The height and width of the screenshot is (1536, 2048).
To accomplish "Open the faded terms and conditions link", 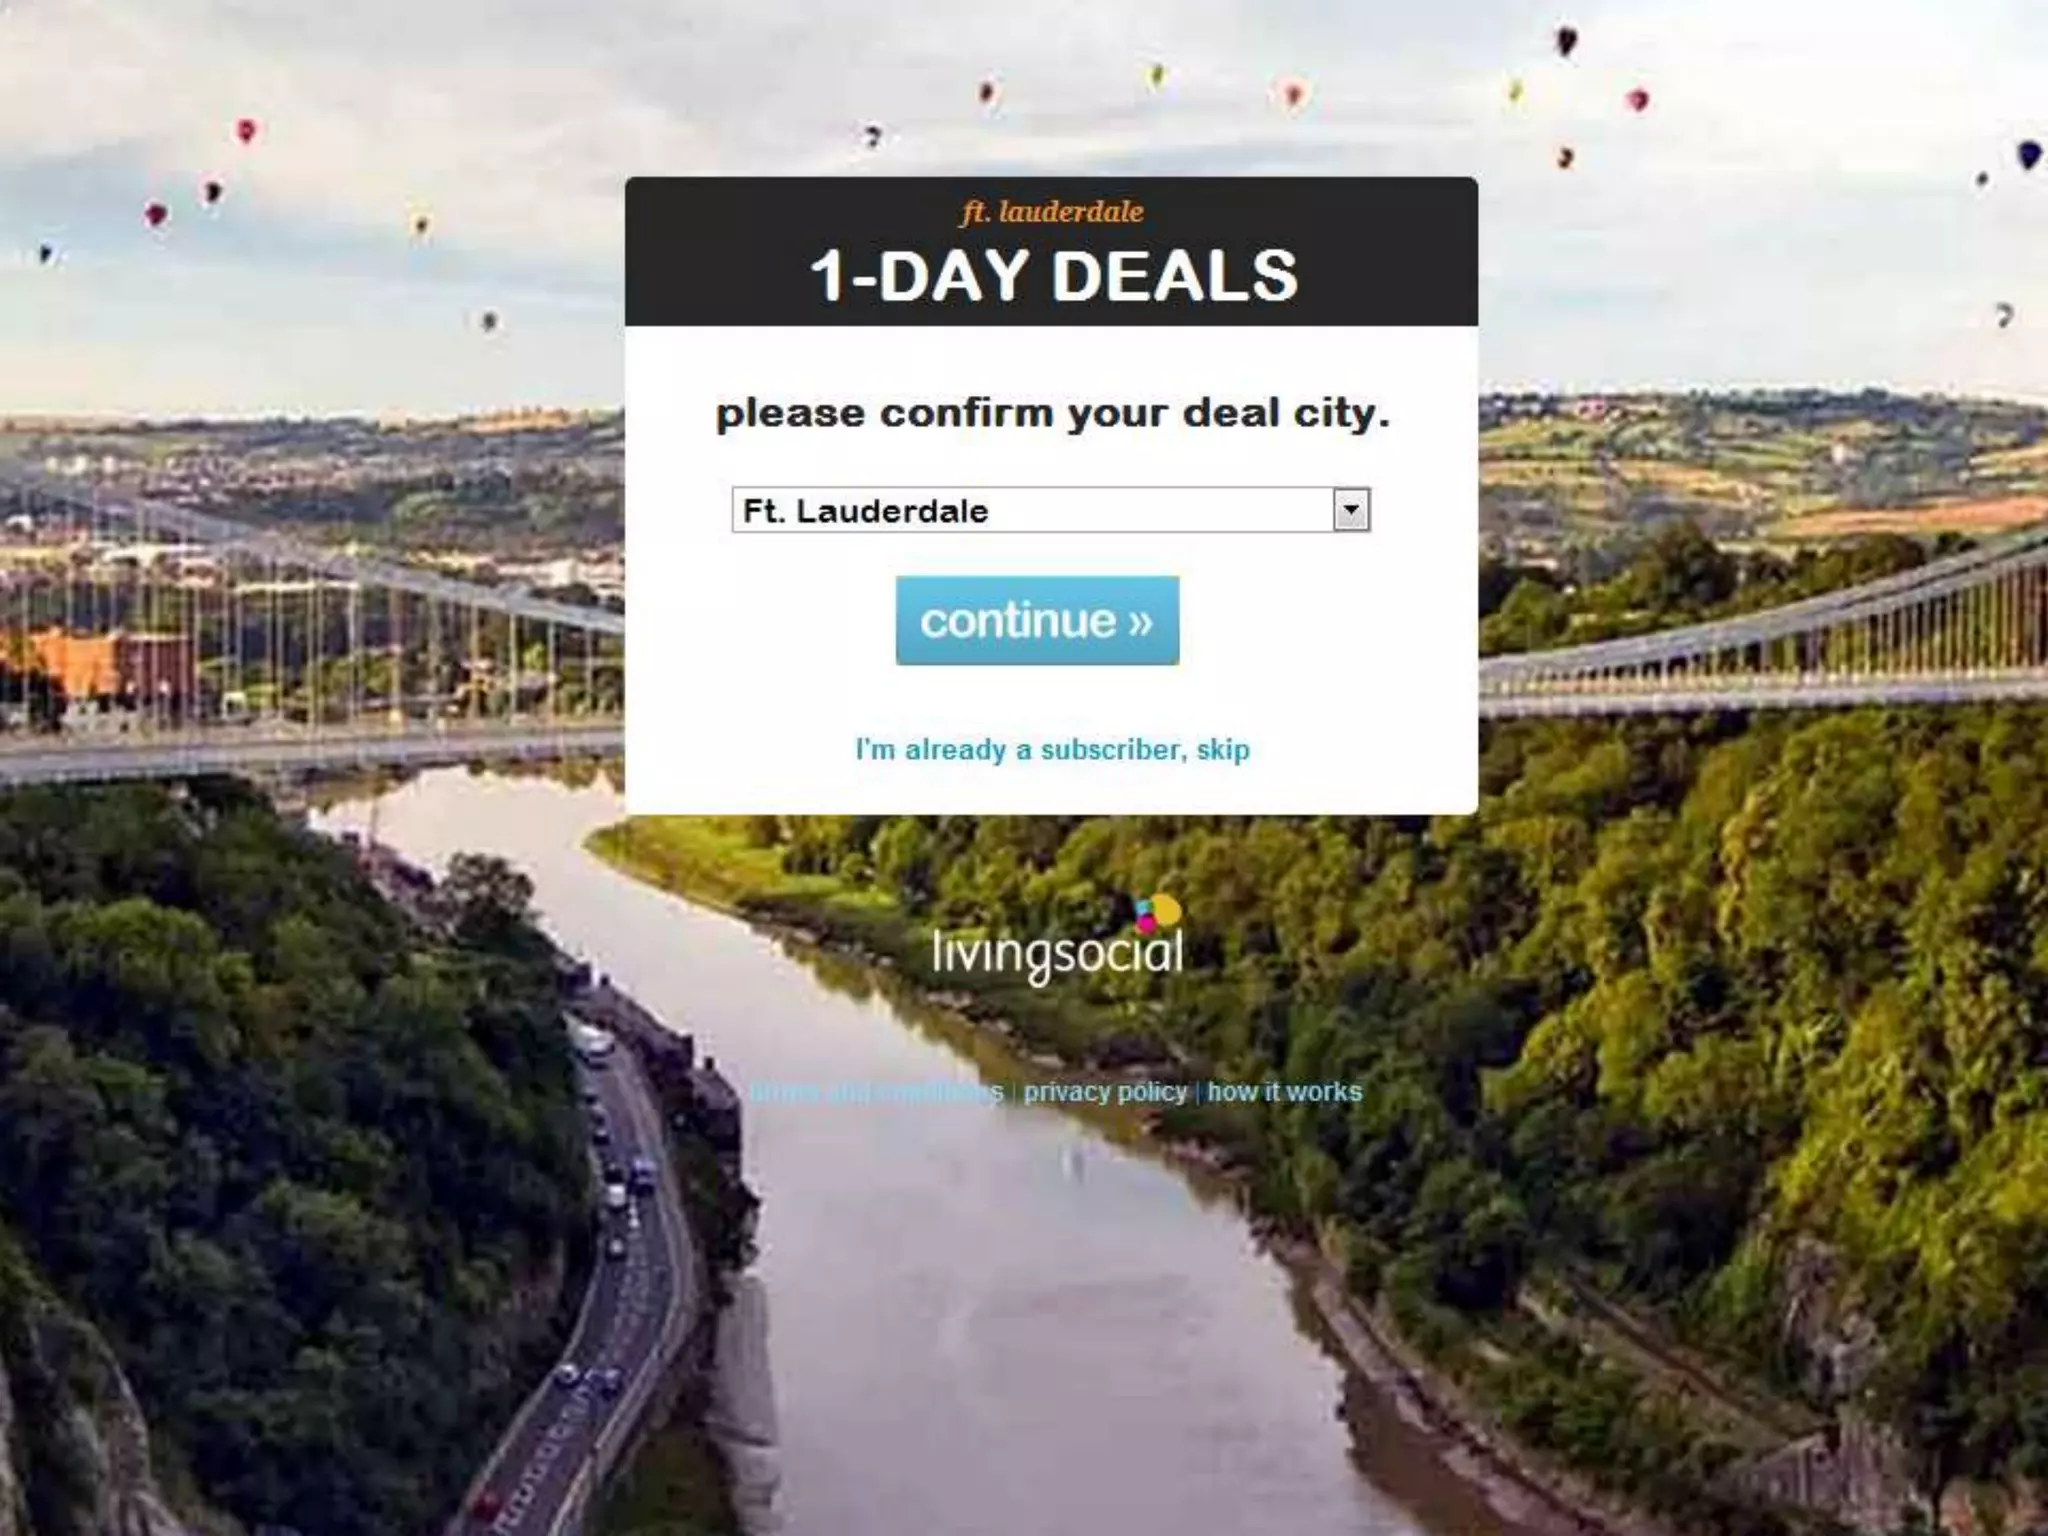I will tap(876, 1092).
